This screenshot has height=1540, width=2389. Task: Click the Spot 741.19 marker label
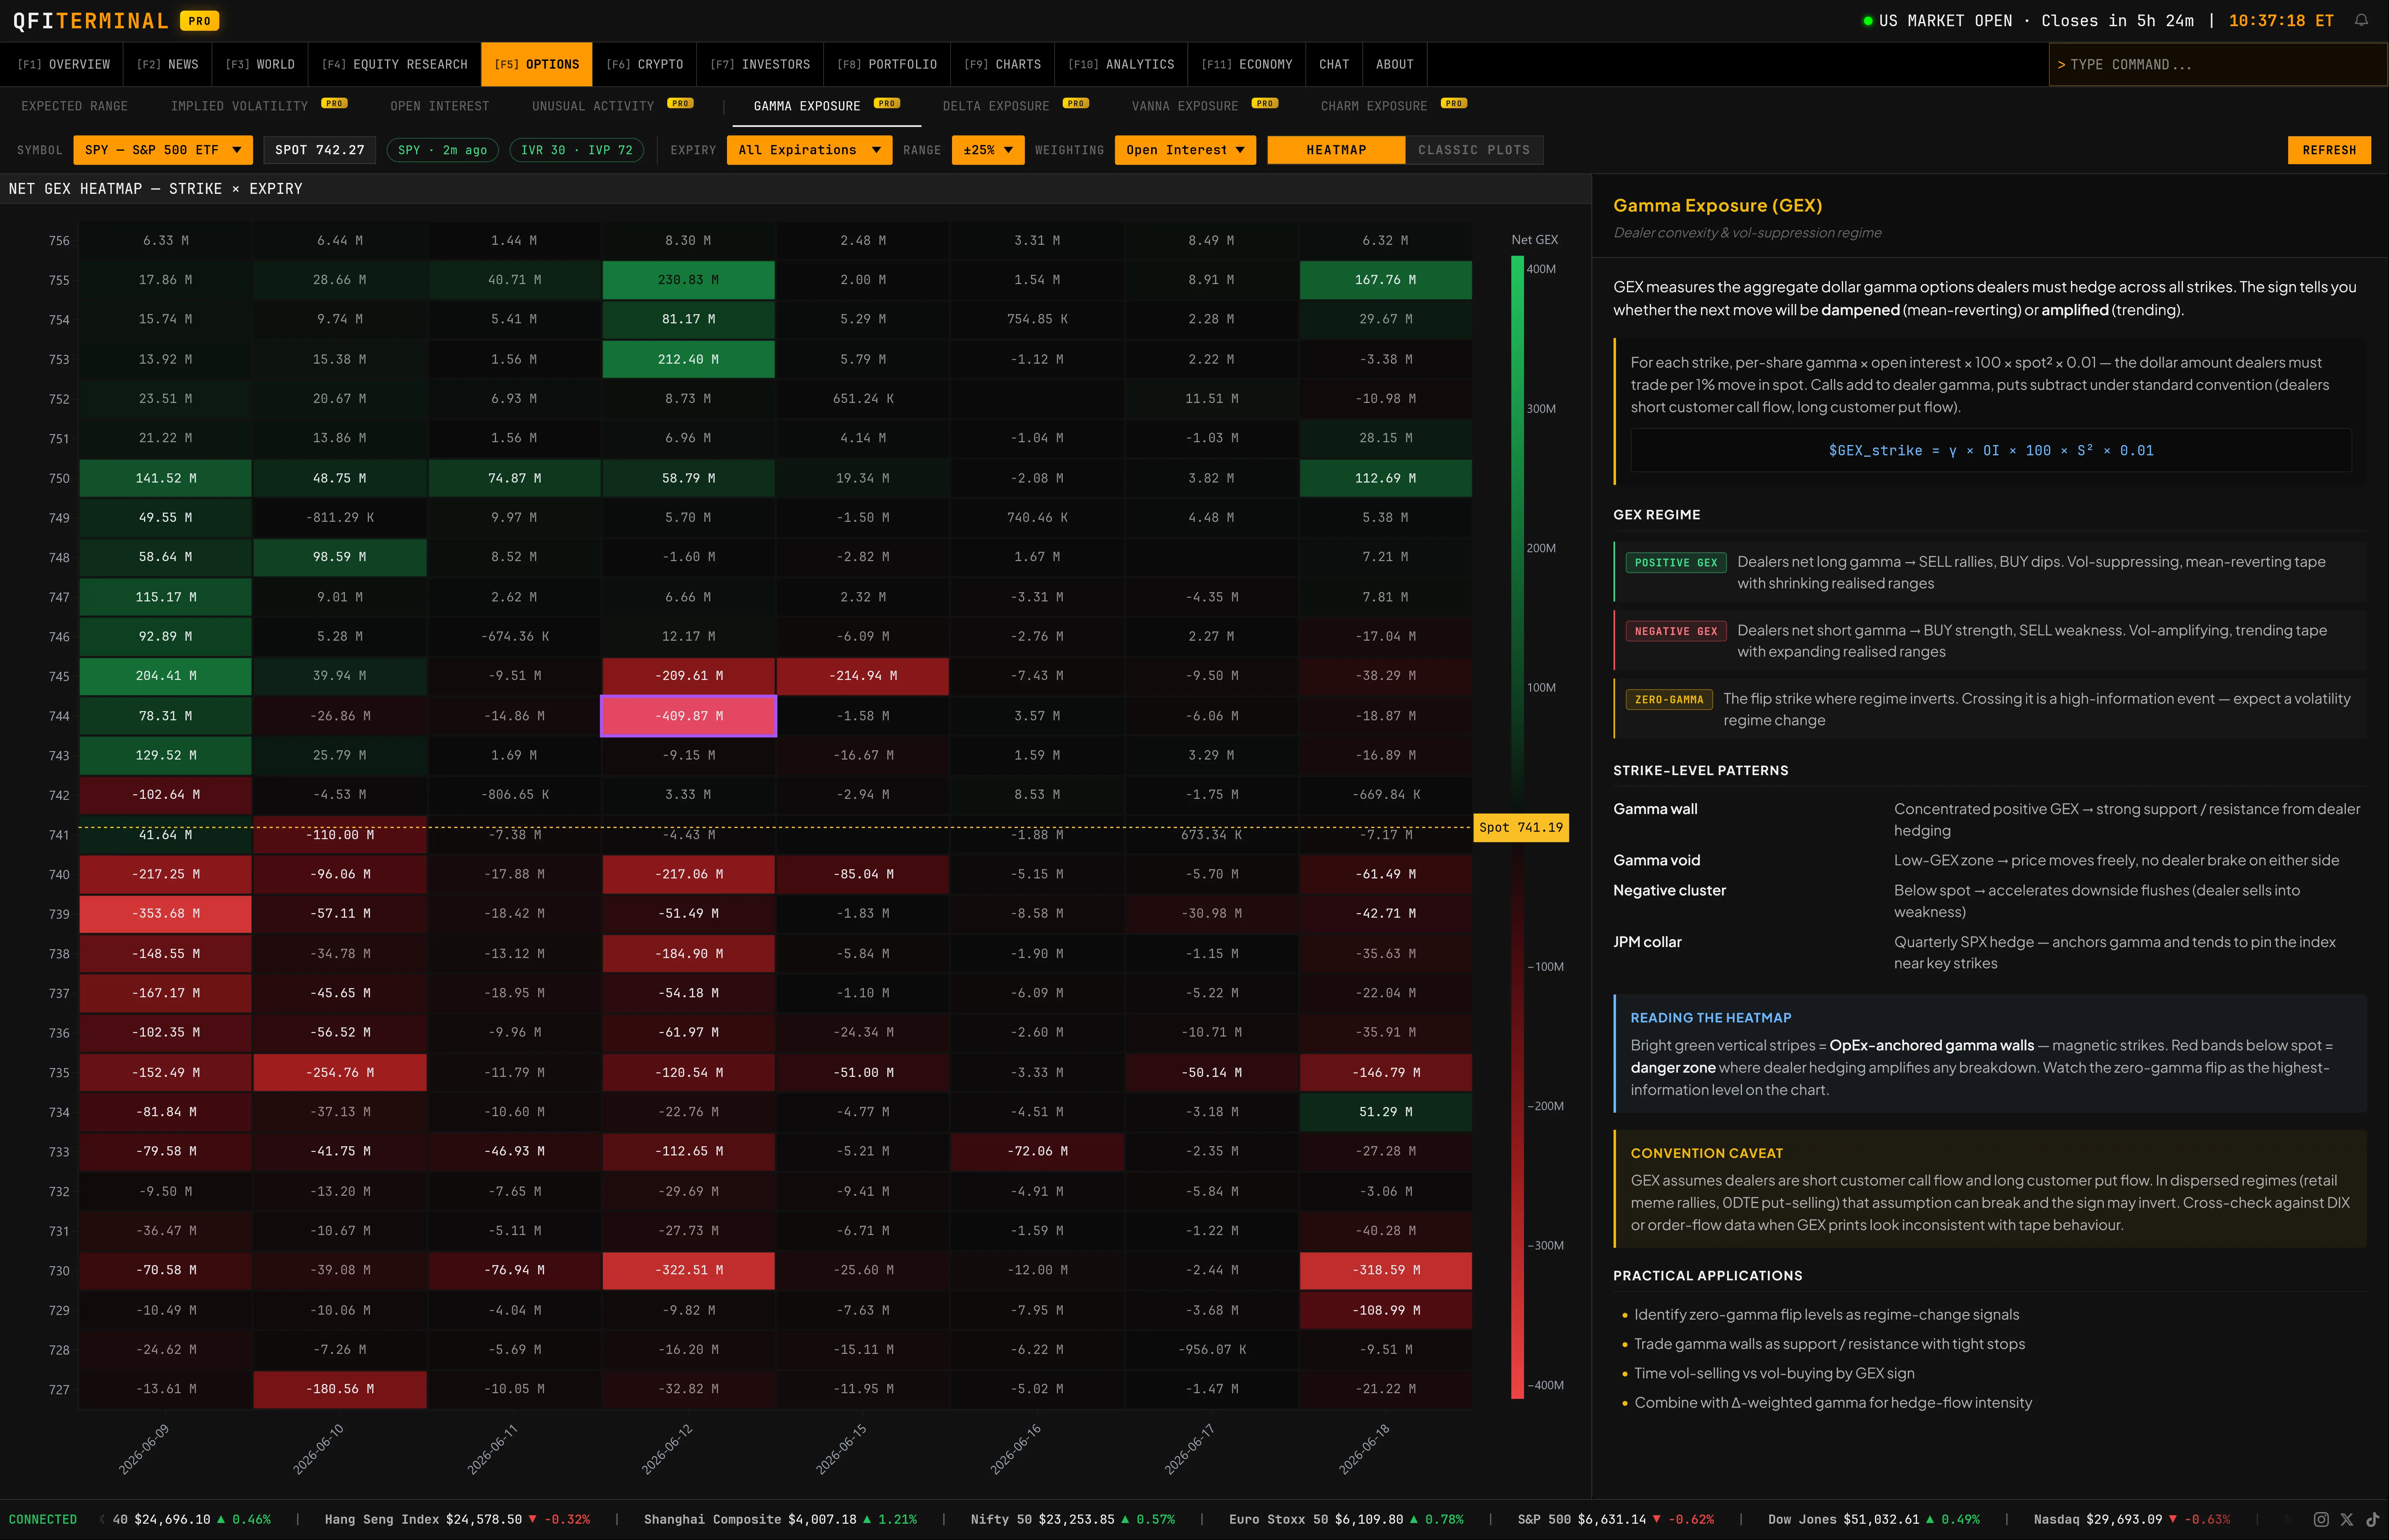click(1521, 827)
